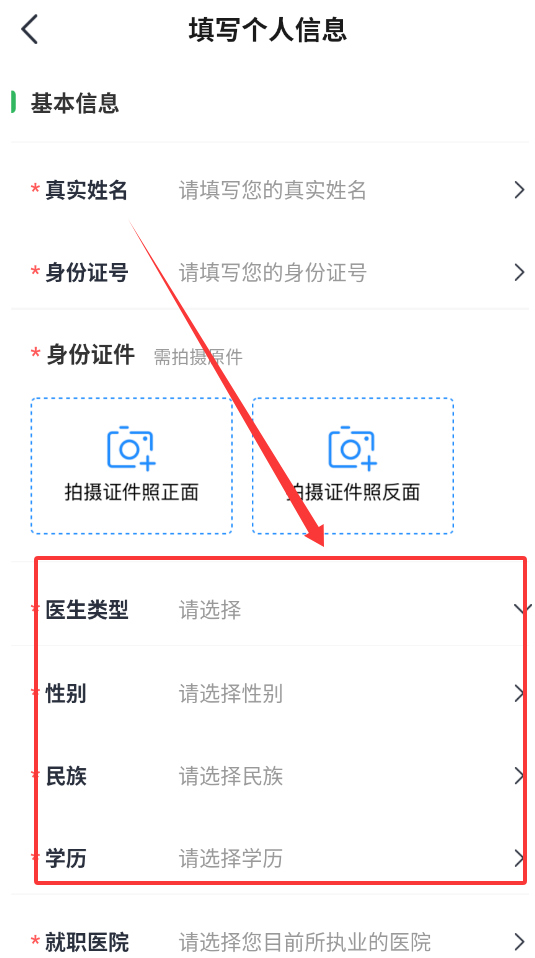The image size is (535, 958).
Task: Select the 请选择民族 placeholder
Action: [231, 776]
